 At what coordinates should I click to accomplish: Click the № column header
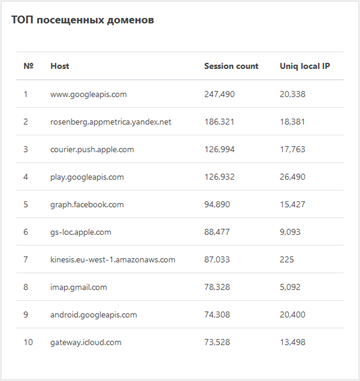tap(29, 66)
